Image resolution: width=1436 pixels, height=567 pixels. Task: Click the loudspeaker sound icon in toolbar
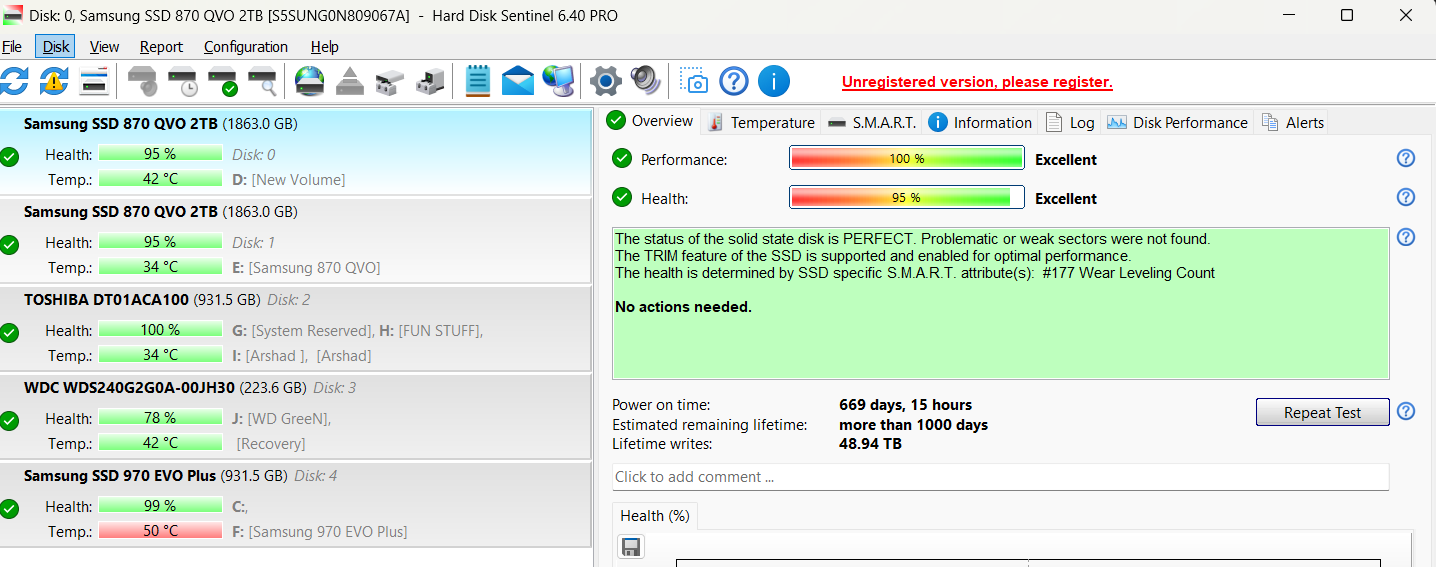[x=646, y=81]
